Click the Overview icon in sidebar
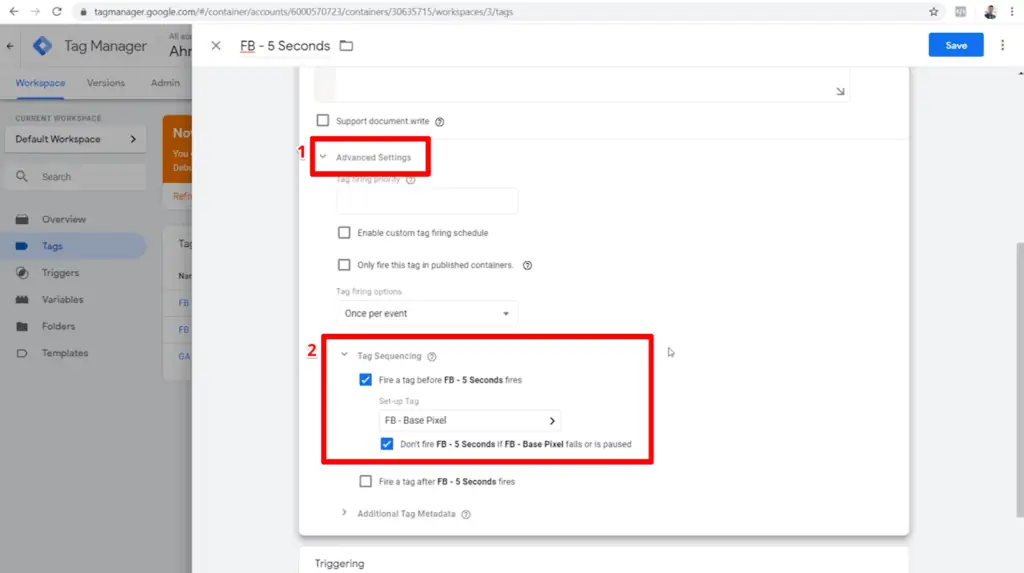Viewport: 1024px width, 573px height. click(x=22, y=220)
